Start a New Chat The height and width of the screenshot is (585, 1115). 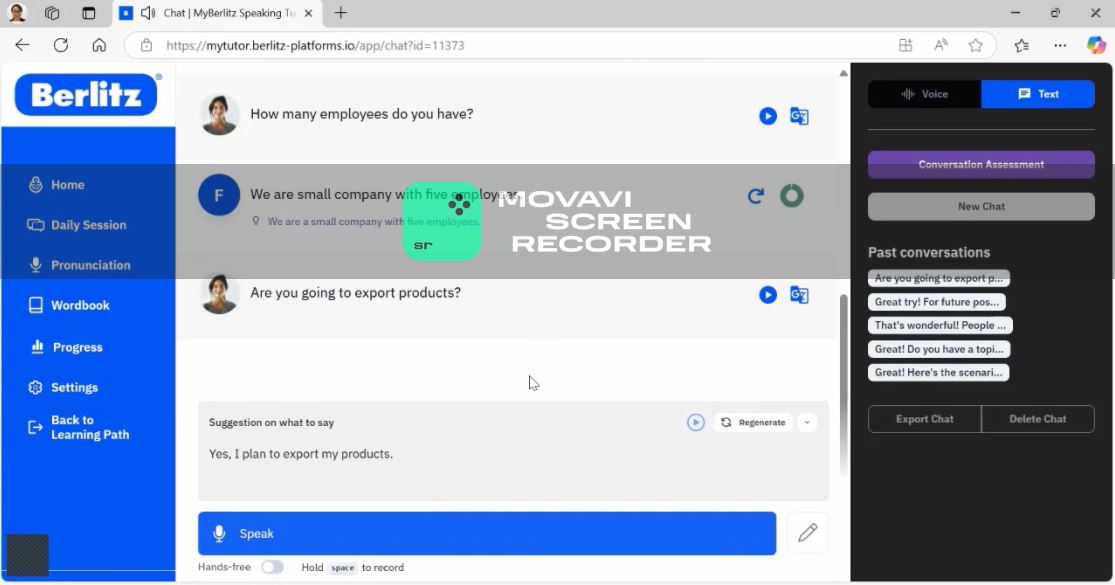point(981,206)
